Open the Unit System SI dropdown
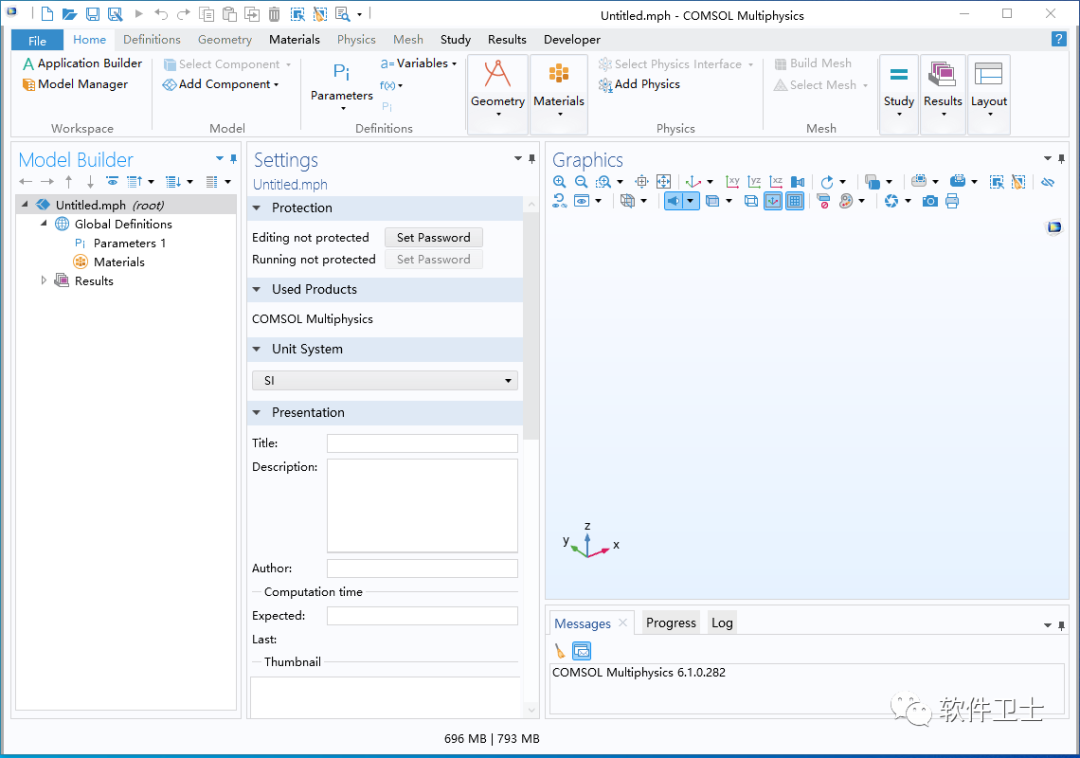 coord(385,380)
